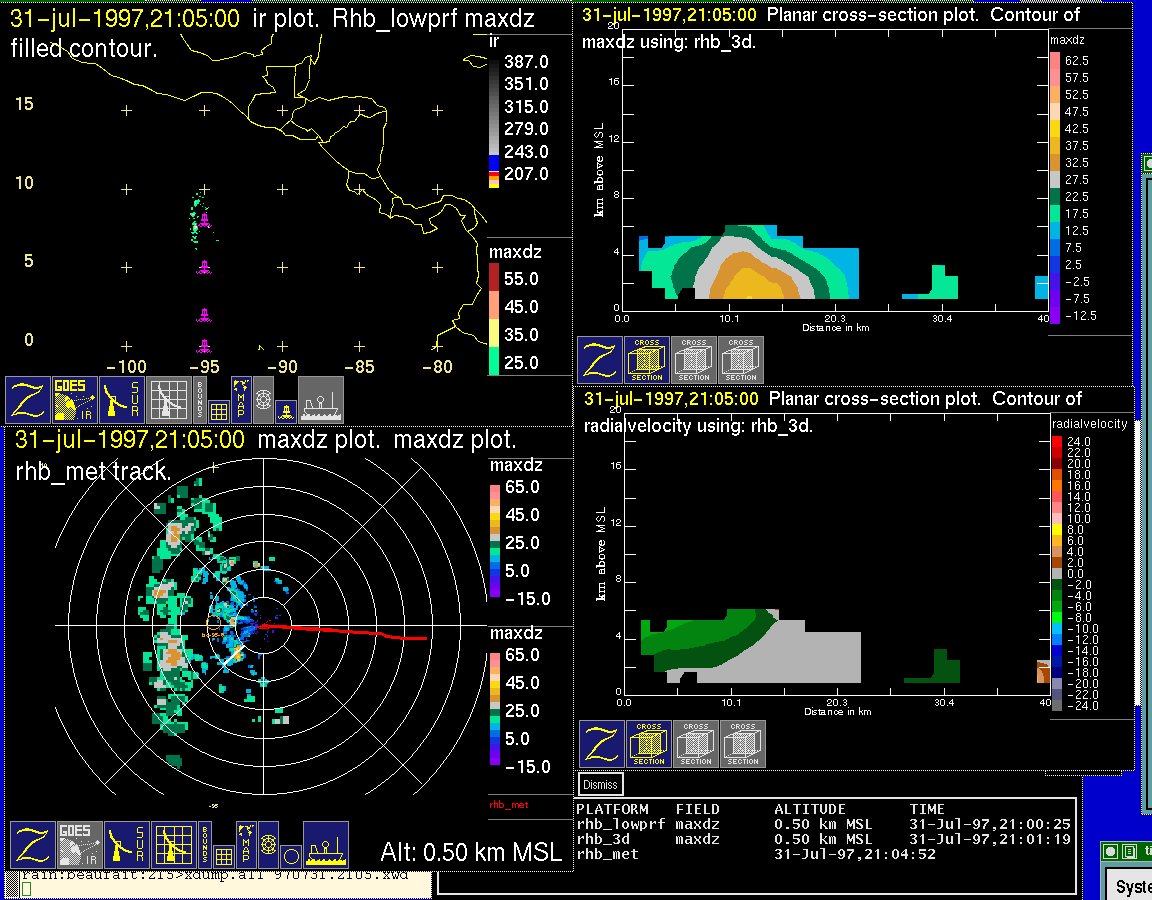
Task: Enable the grayed-out ship icon in the ir plot window
Action: coord(321,400)
